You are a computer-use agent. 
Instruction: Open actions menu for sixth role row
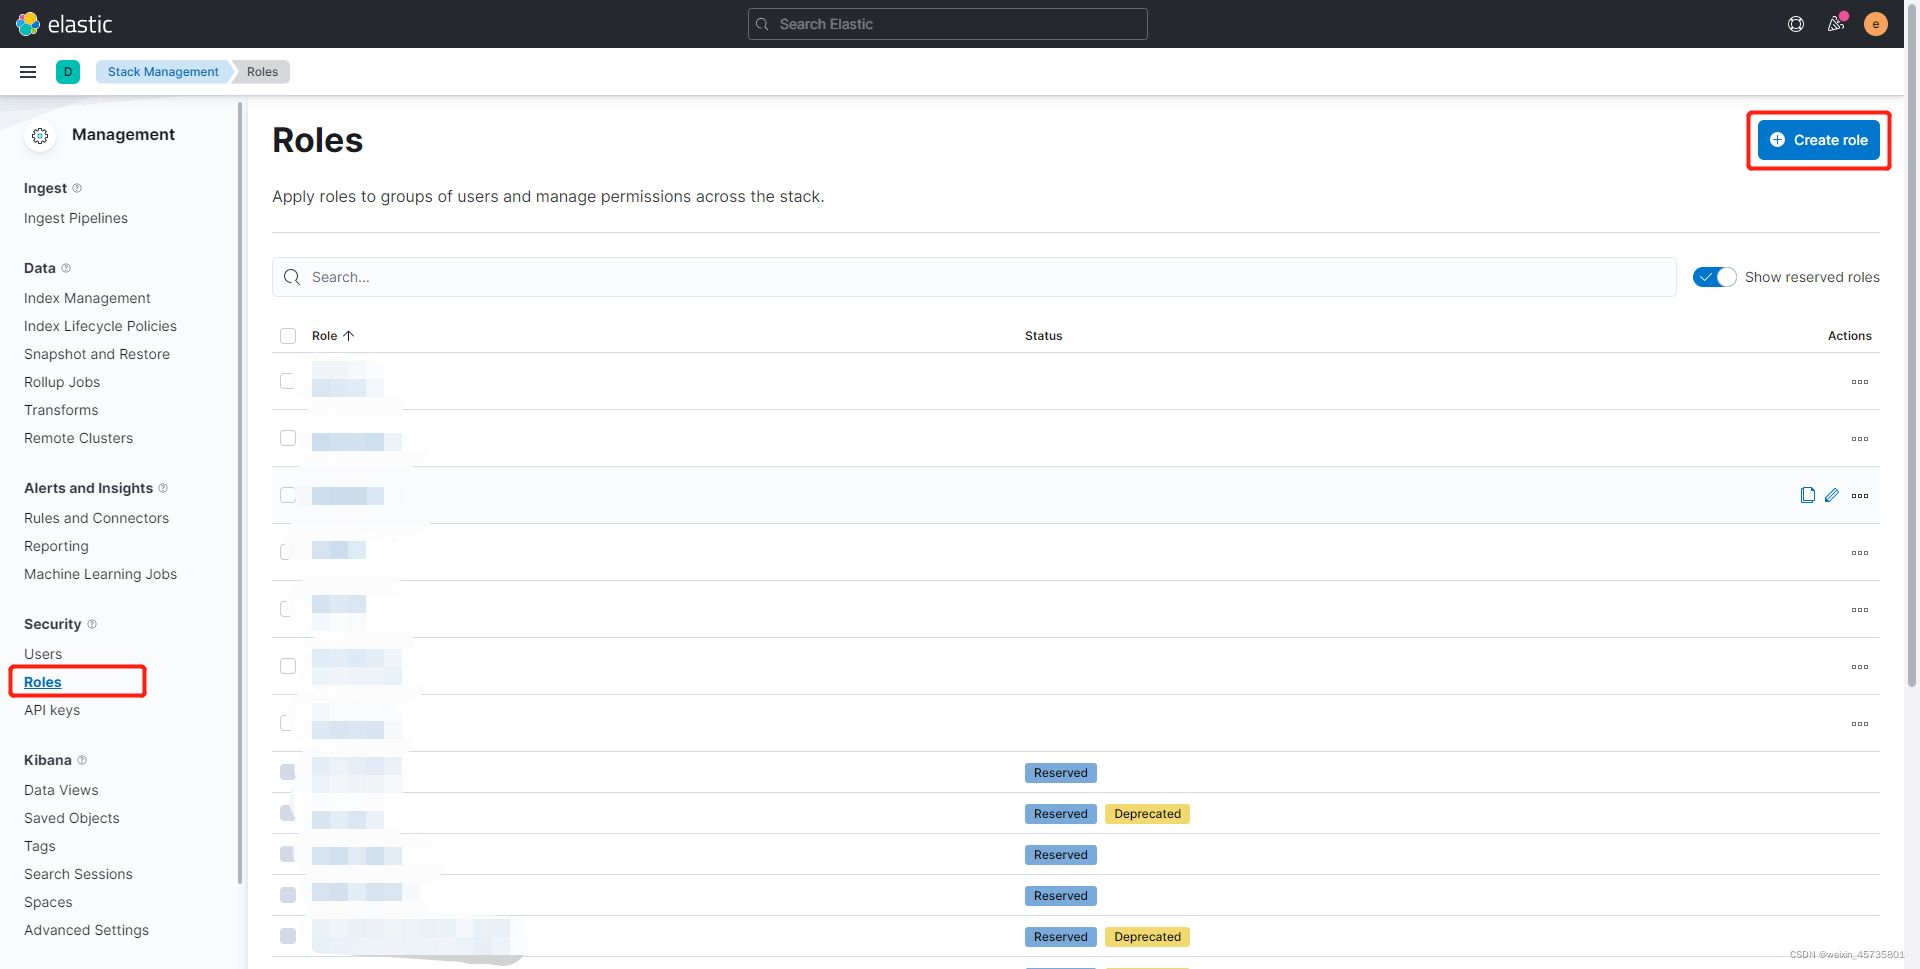coord(1860,667)
